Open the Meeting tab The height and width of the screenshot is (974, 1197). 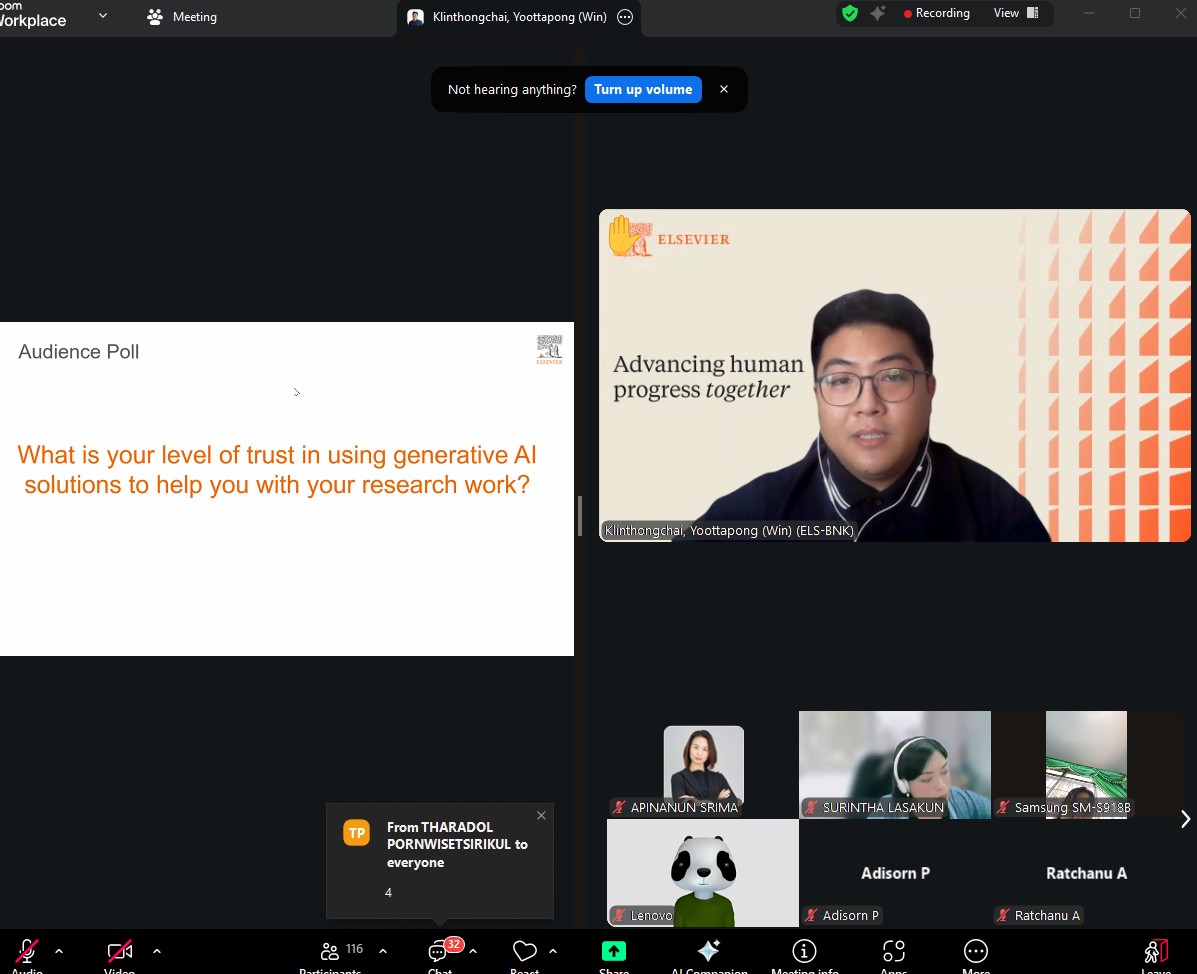pyautogui.click(x=182, y=17)
